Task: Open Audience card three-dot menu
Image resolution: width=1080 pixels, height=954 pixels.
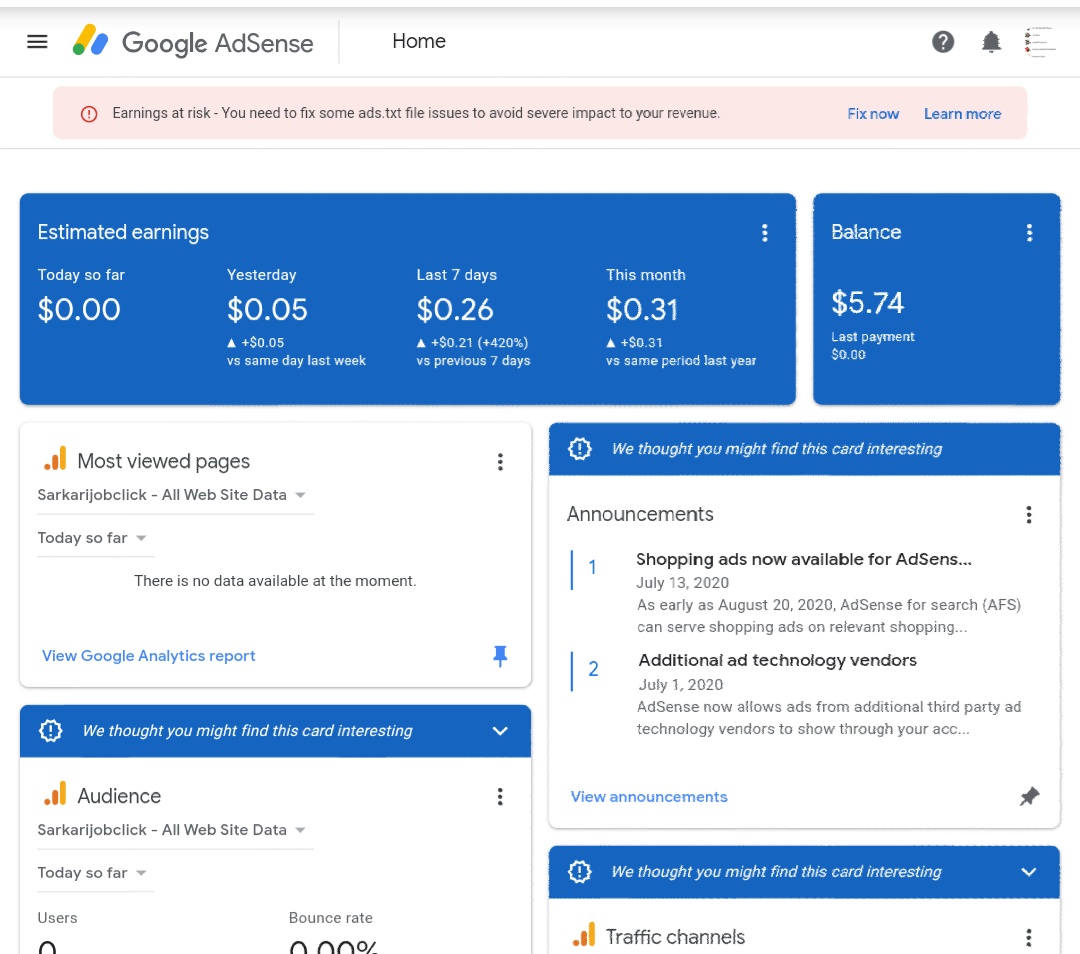Action: [500, 797]
